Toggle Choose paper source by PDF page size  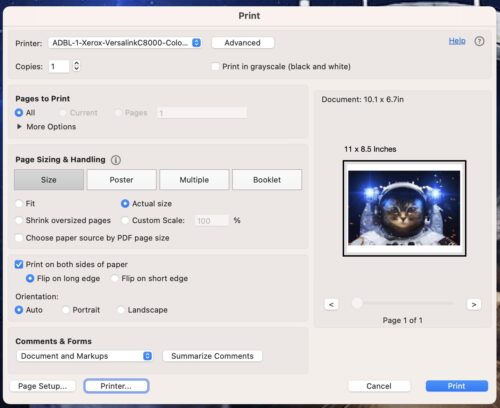[x=19, y=238]
